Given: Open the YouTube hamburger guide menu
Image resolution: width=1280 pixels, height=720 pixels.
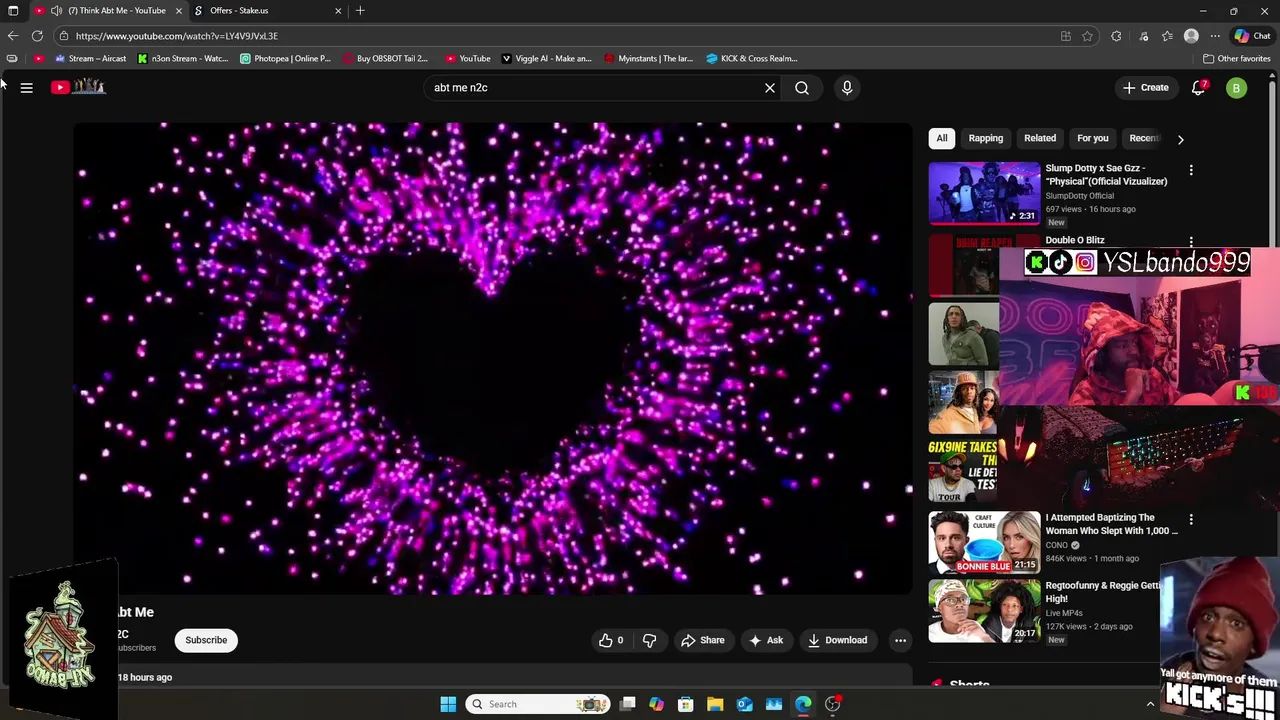Looking at the screenshot, I should [27, 88].
